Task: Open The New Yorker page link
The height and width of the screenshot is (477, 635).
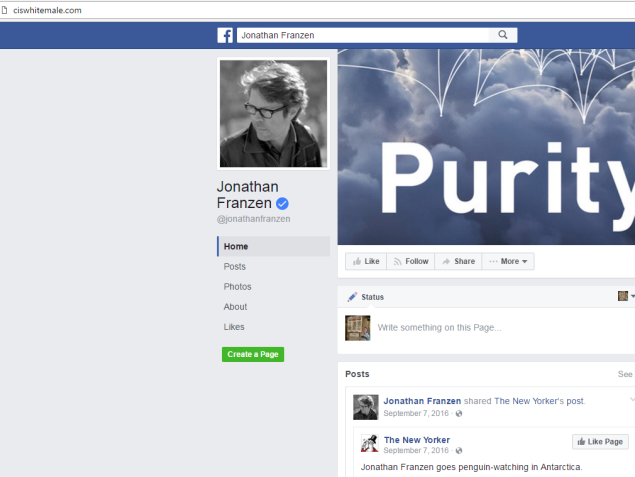Action: [417, 440]
